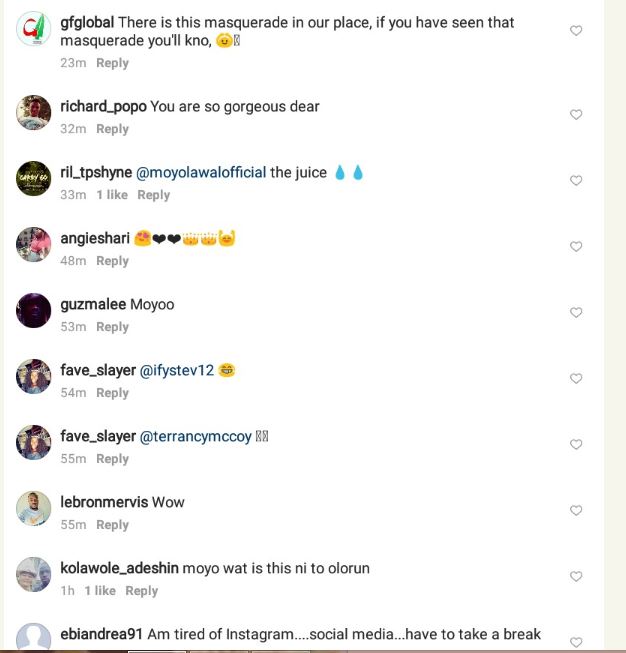Reply to richard_popo's gorgeous comment
626x653 pixels.
tap(112, 129)
